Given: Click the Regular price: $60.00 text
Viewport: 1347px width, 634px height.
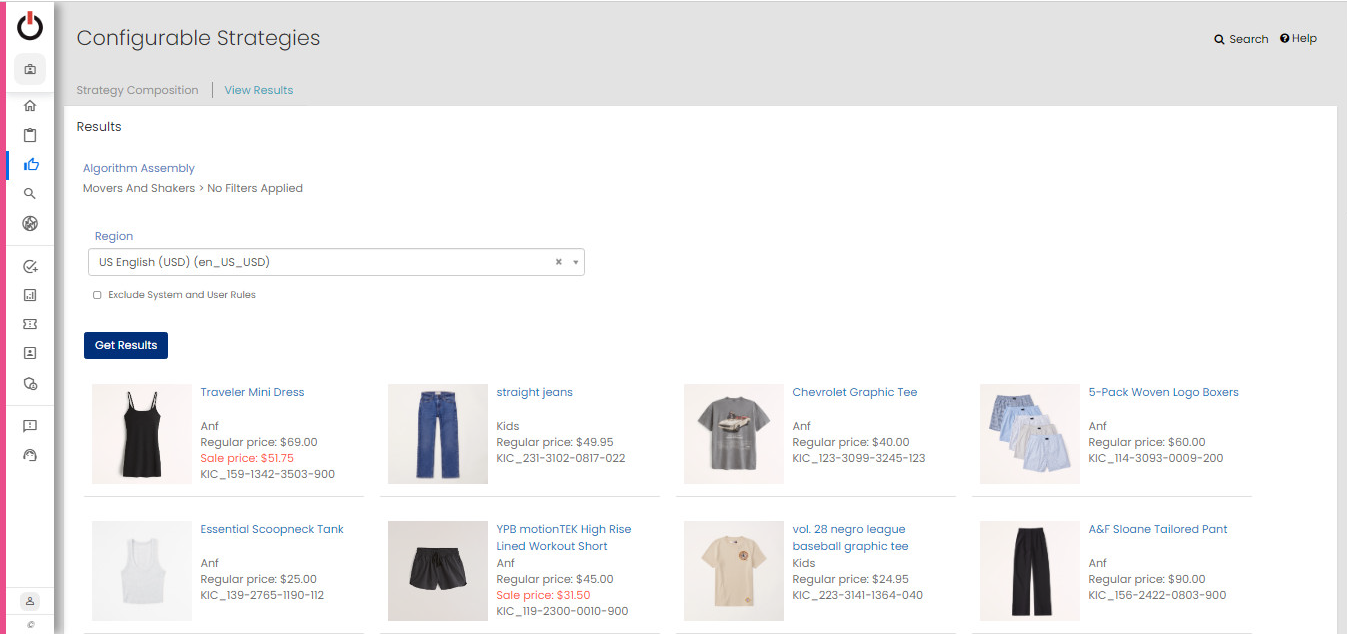Looking at the screenshot, I should coord(1147,442).
